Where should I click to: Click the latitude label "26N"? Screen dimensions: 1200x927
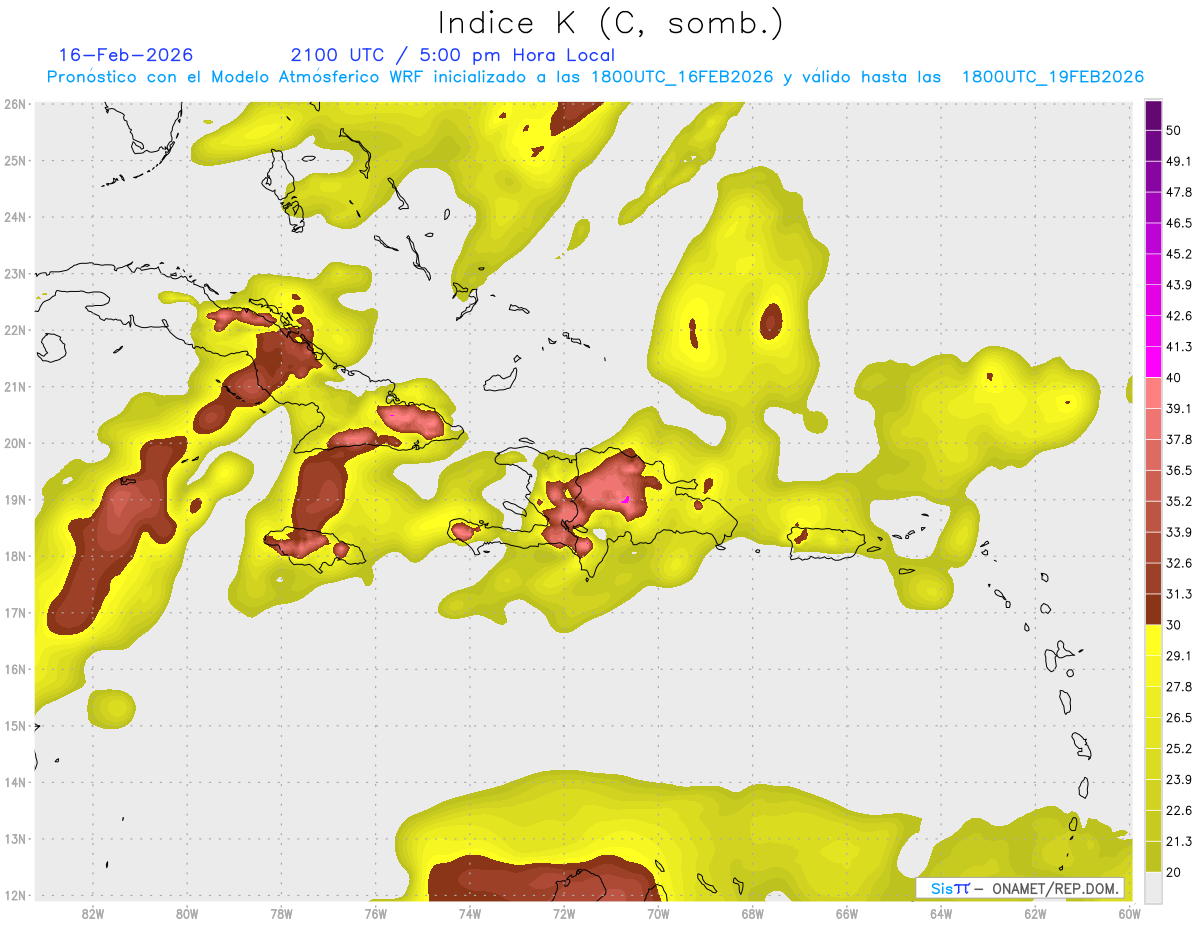[x=15, y=104]
